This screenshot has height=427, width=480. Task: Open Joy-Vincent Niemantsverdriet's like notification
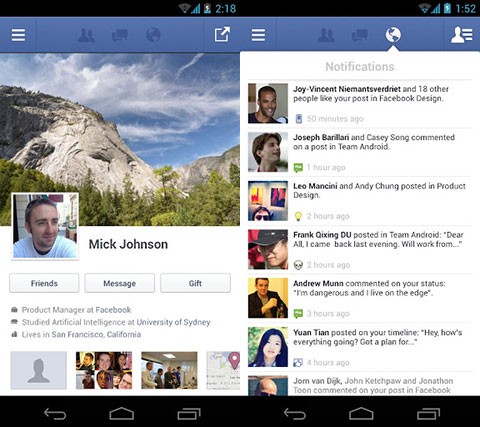pos(360,103)
